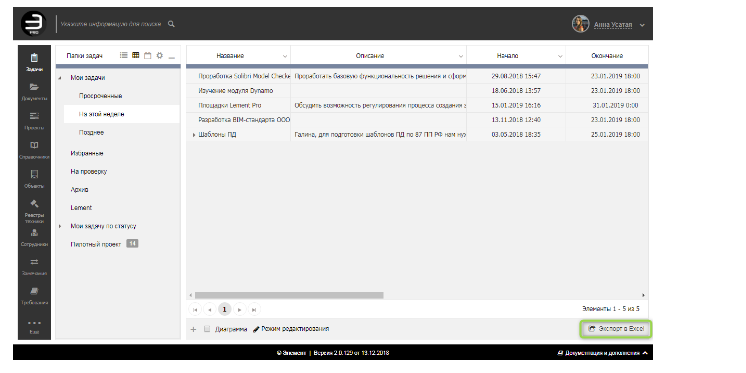Viewport: 746px width, 373px height.
Task: Collapse the Мои задачи tree node
Action: click(59, 78)
